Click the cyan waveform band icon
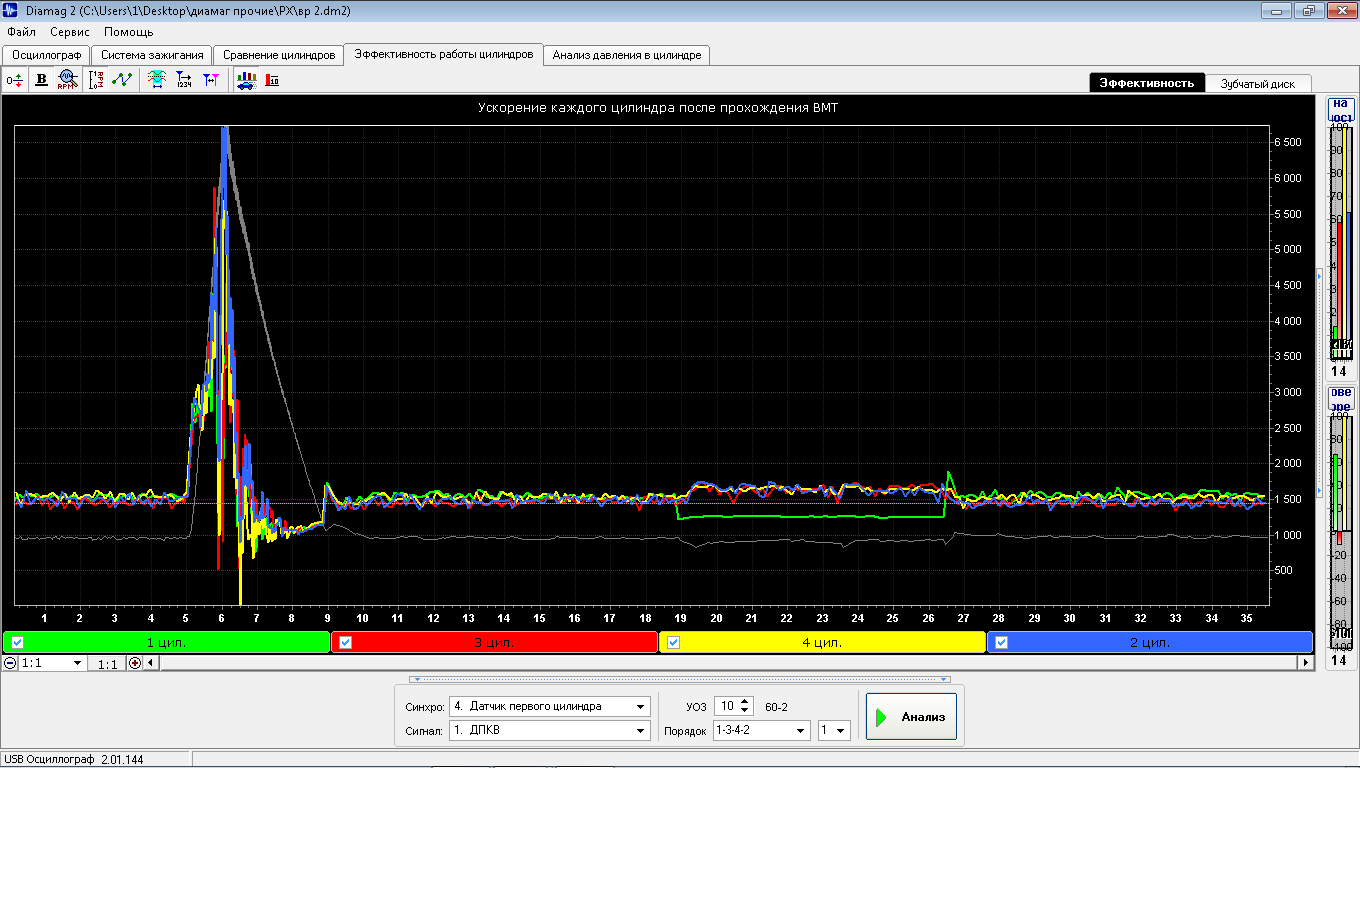Screen dimensions: 1360x900 click(157, 80)
